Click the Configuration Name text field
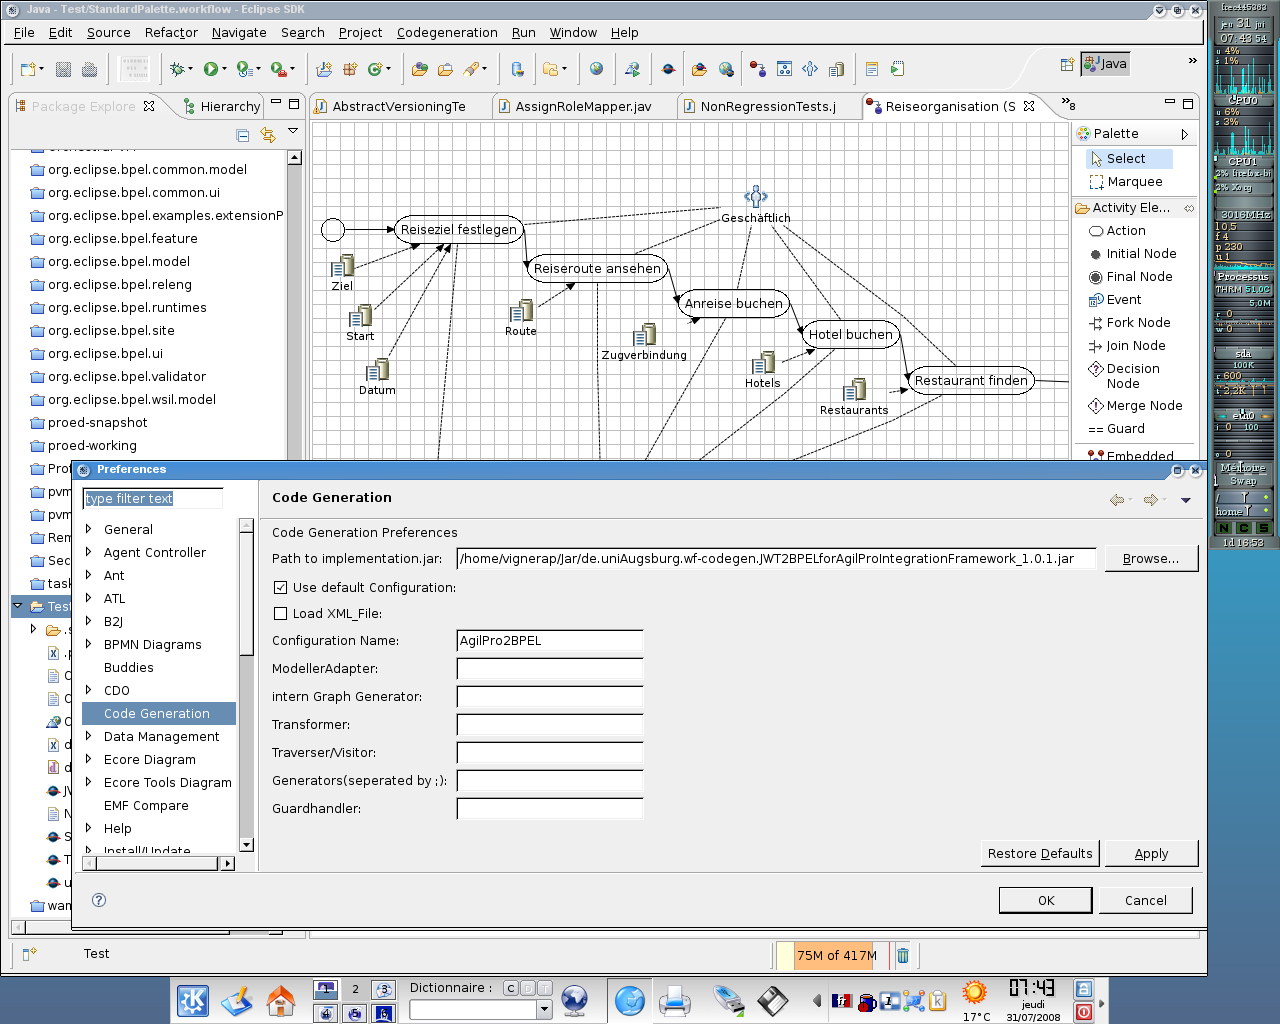Screen dimensions: 1280x1024 tap(549, 641)
